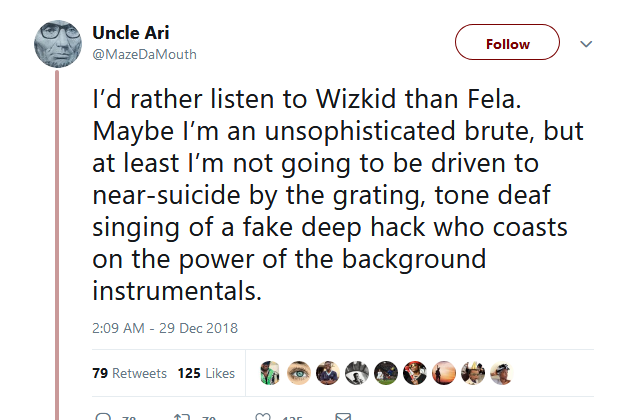
Task: Like the tweet with the heart icon
Action: tap(264, 415)
